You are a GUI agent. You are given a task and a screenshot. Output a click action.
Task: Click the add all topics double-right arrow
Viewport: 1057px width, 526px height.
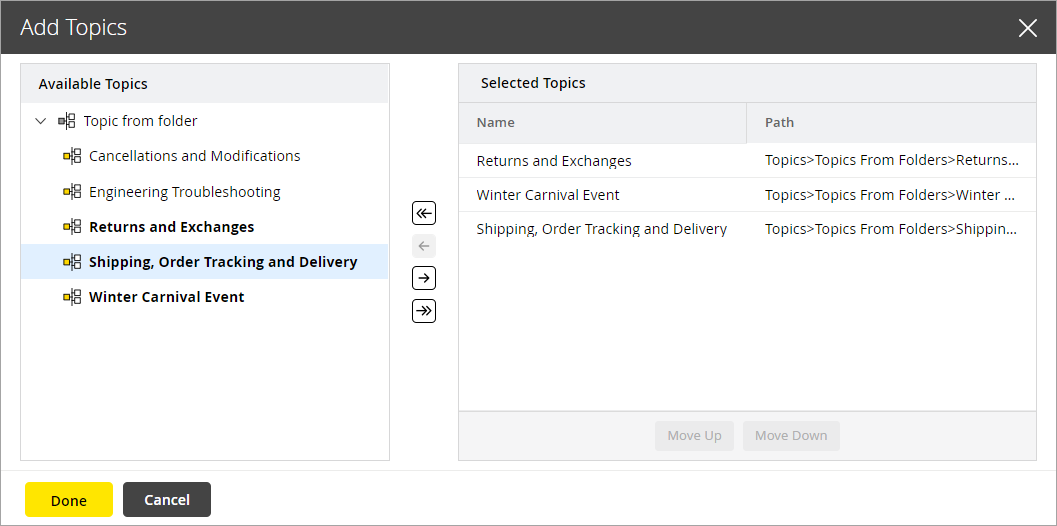click(x=424, y=311)
